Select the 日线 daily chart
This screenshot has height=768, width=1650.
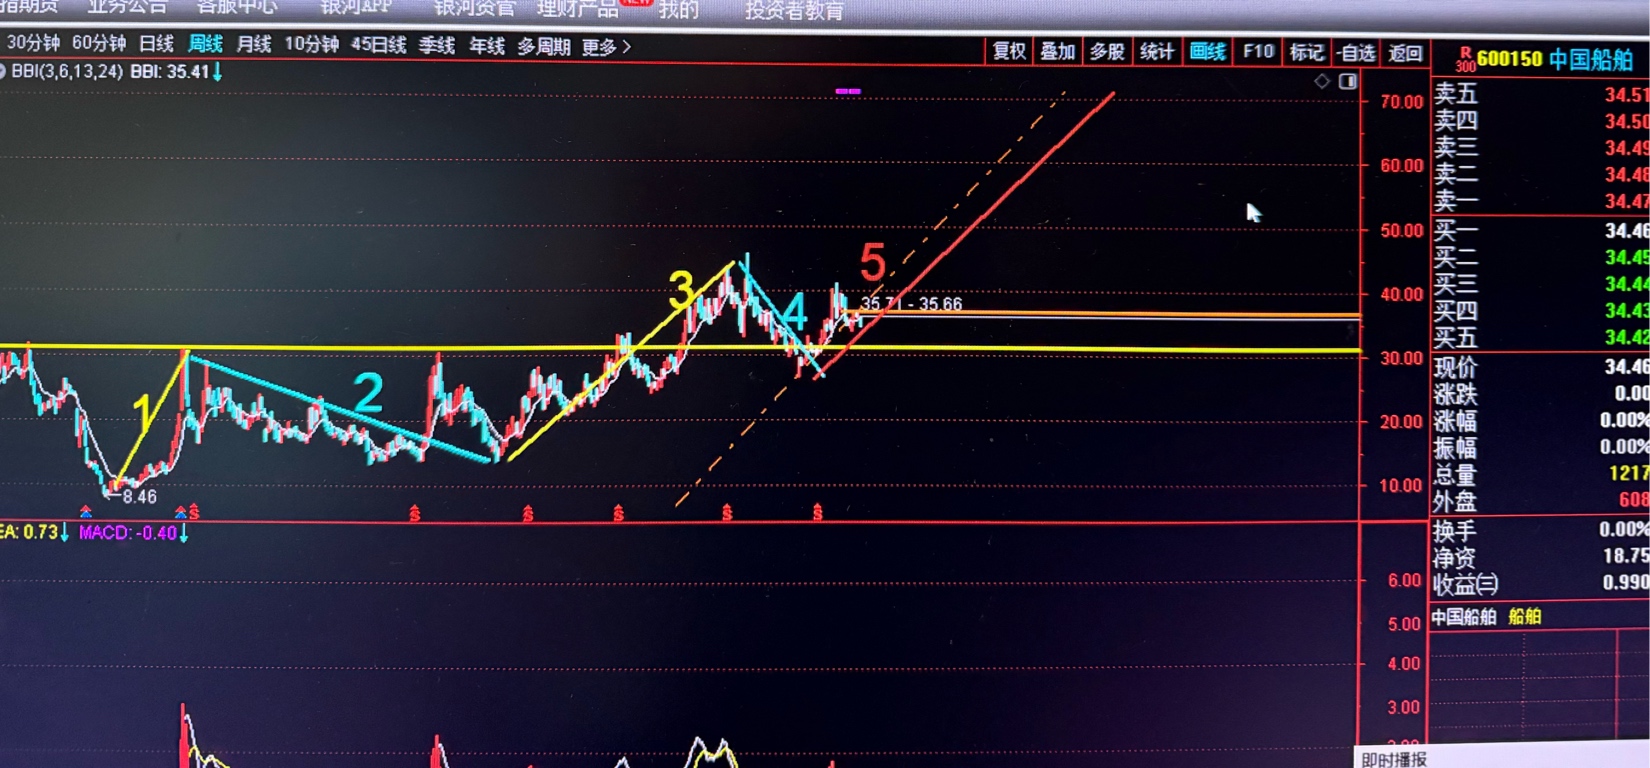[x=156, y=44]
